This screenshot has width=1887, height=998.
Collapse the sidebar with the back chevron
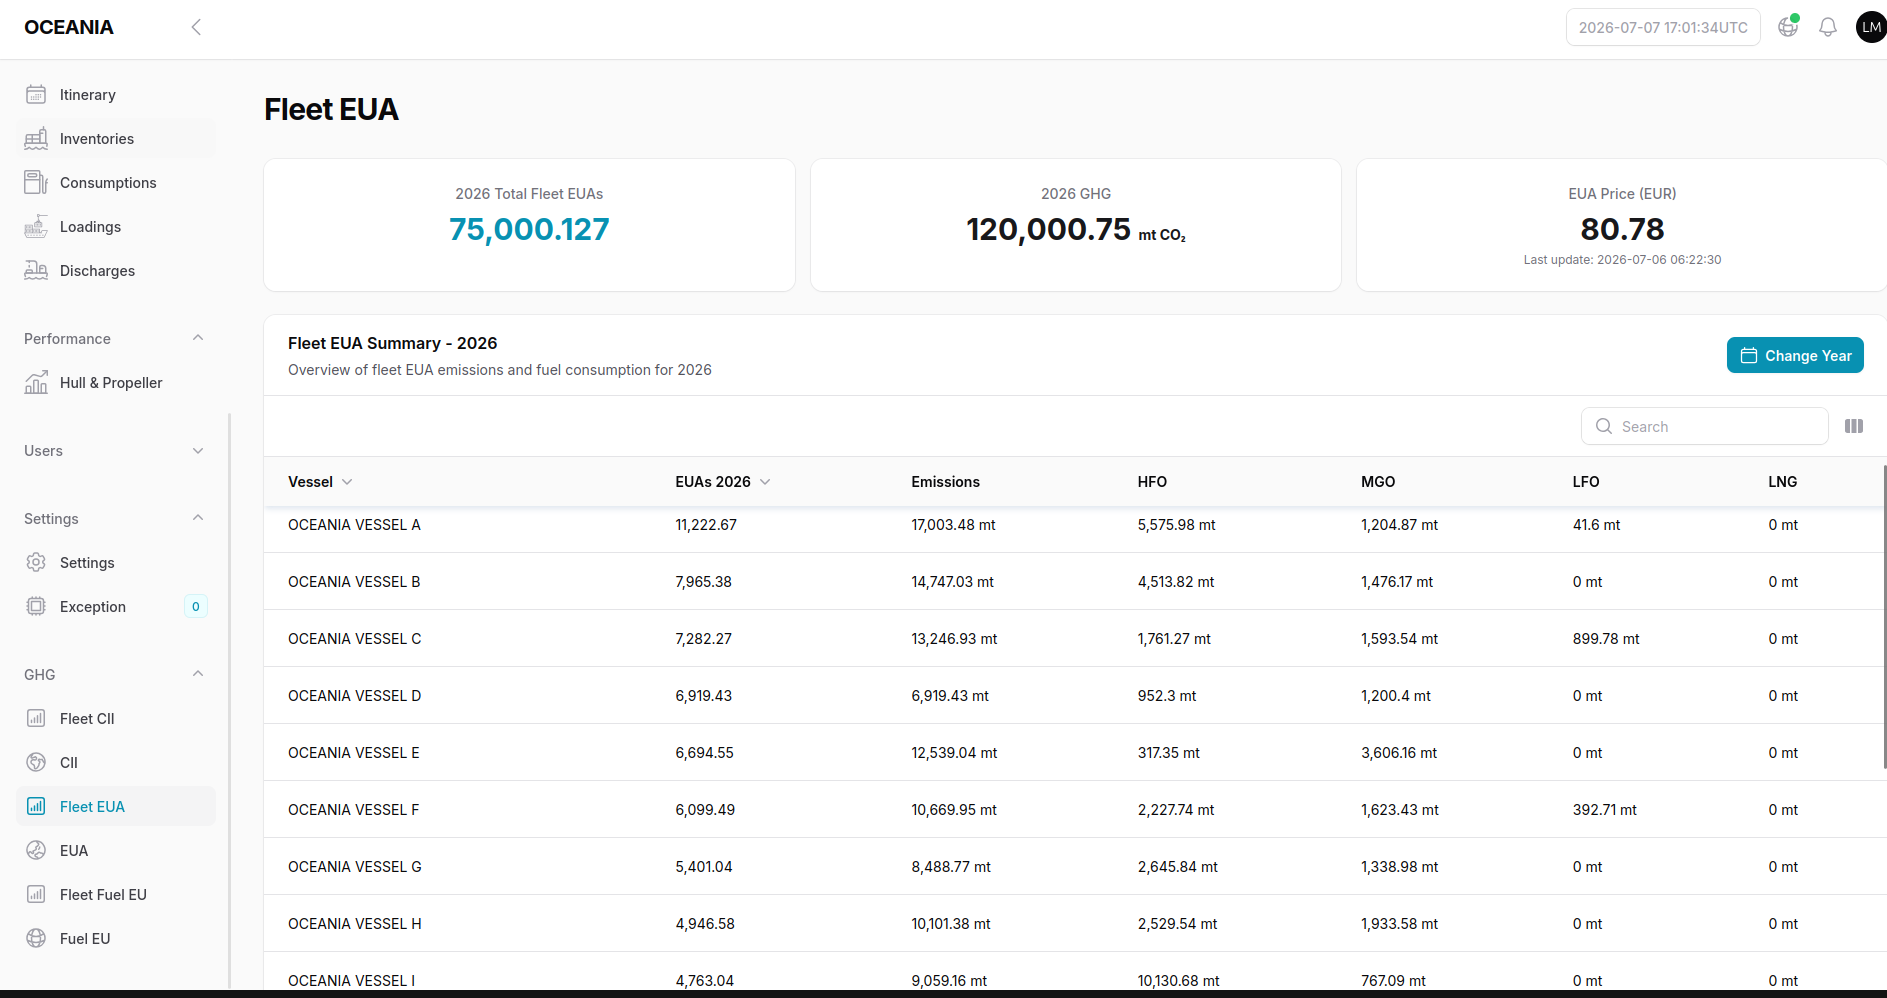point(196,27)
